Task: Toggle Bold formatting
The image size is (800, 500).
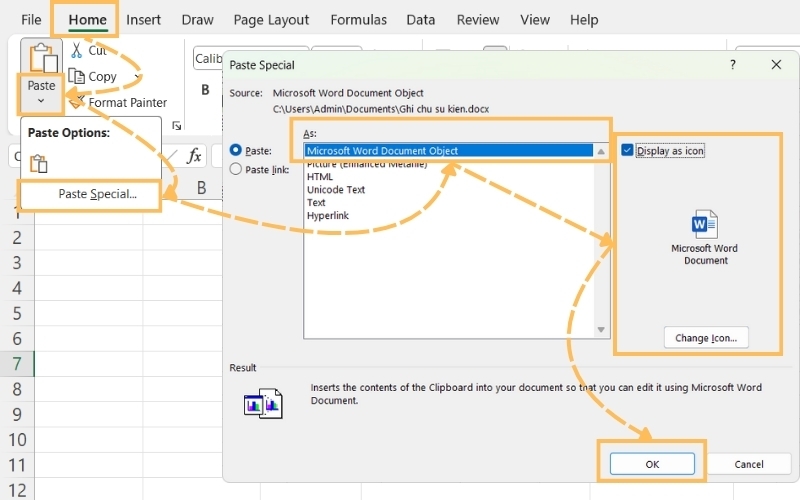Action: click(205, 90)
